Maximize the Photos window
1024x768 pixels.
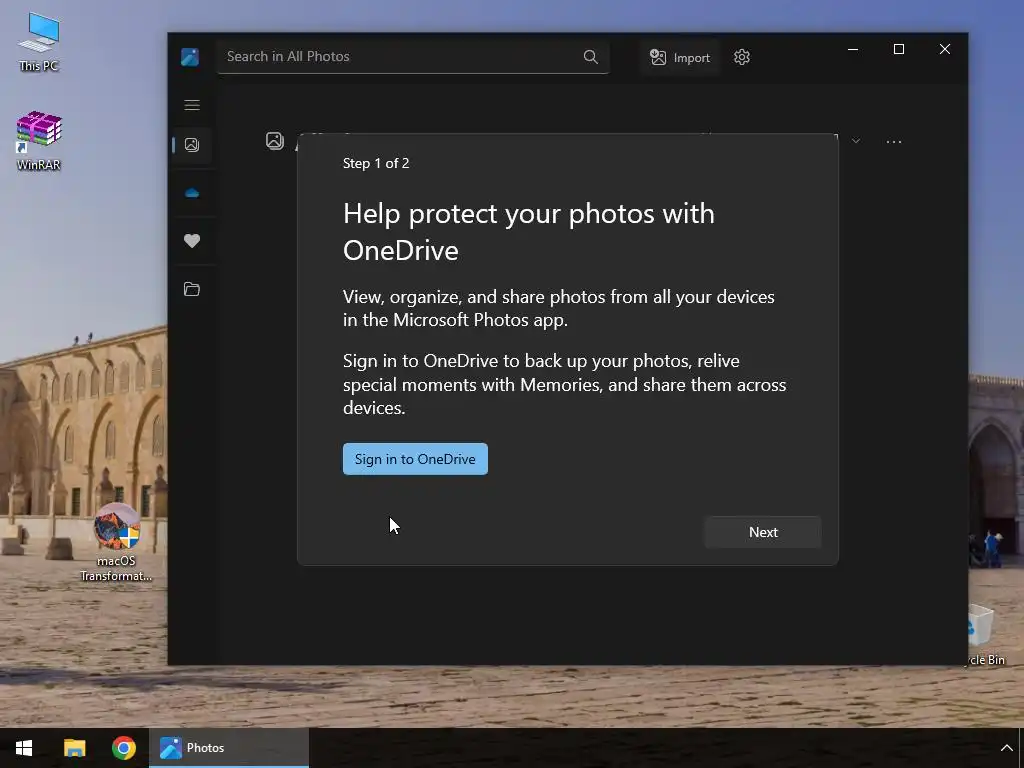899,50
